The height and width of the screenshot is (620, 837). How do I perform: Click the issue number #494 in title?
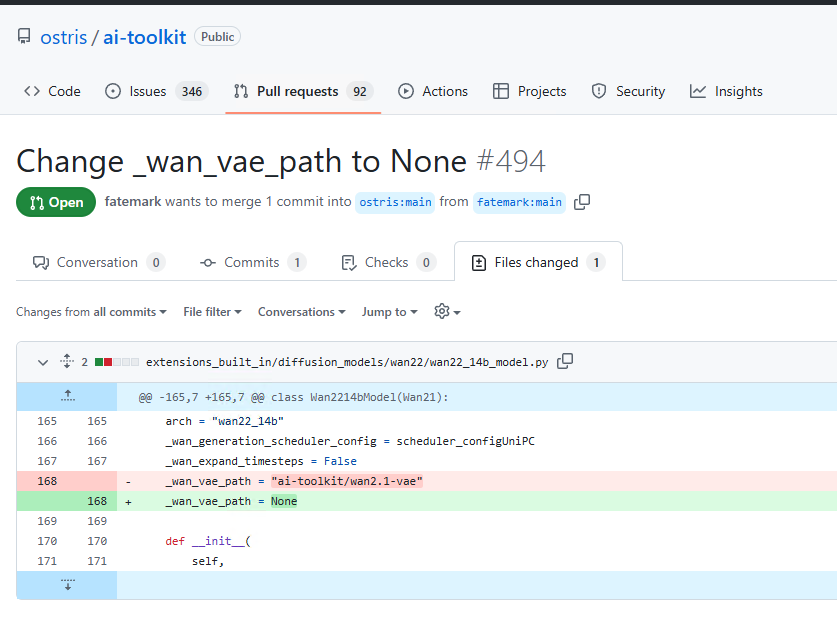[511, 161]
